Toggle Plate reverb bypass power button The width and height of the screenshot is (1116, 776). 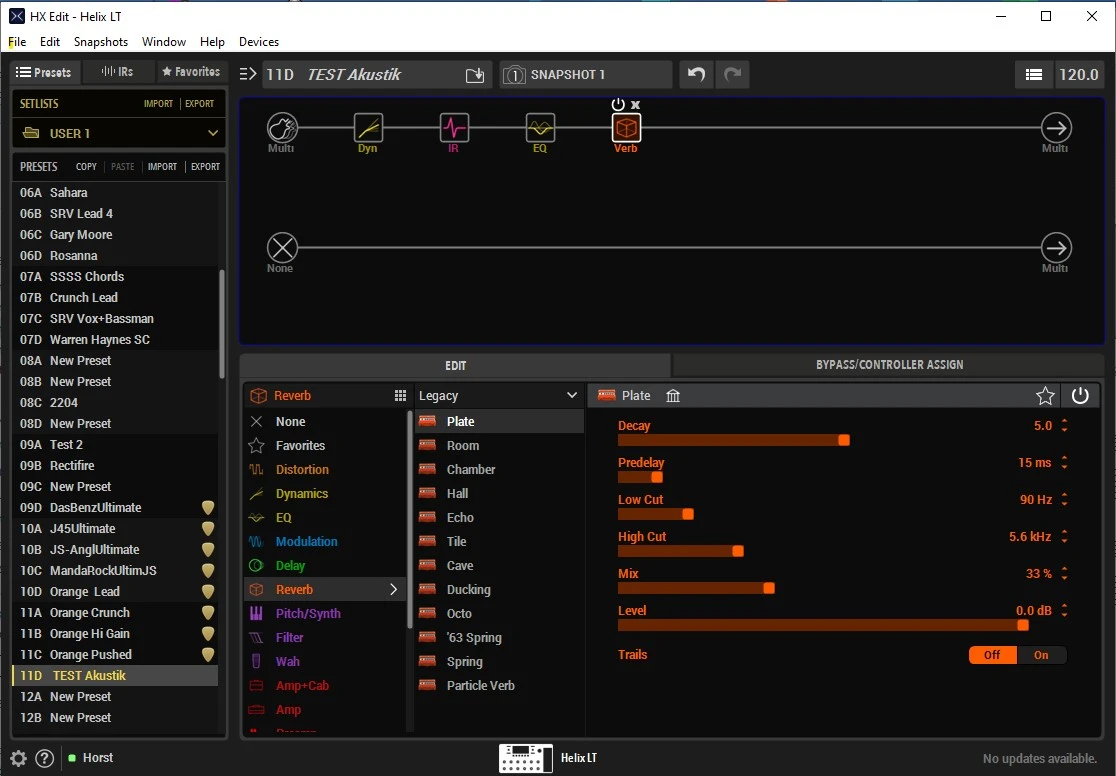click(1080, 396)
